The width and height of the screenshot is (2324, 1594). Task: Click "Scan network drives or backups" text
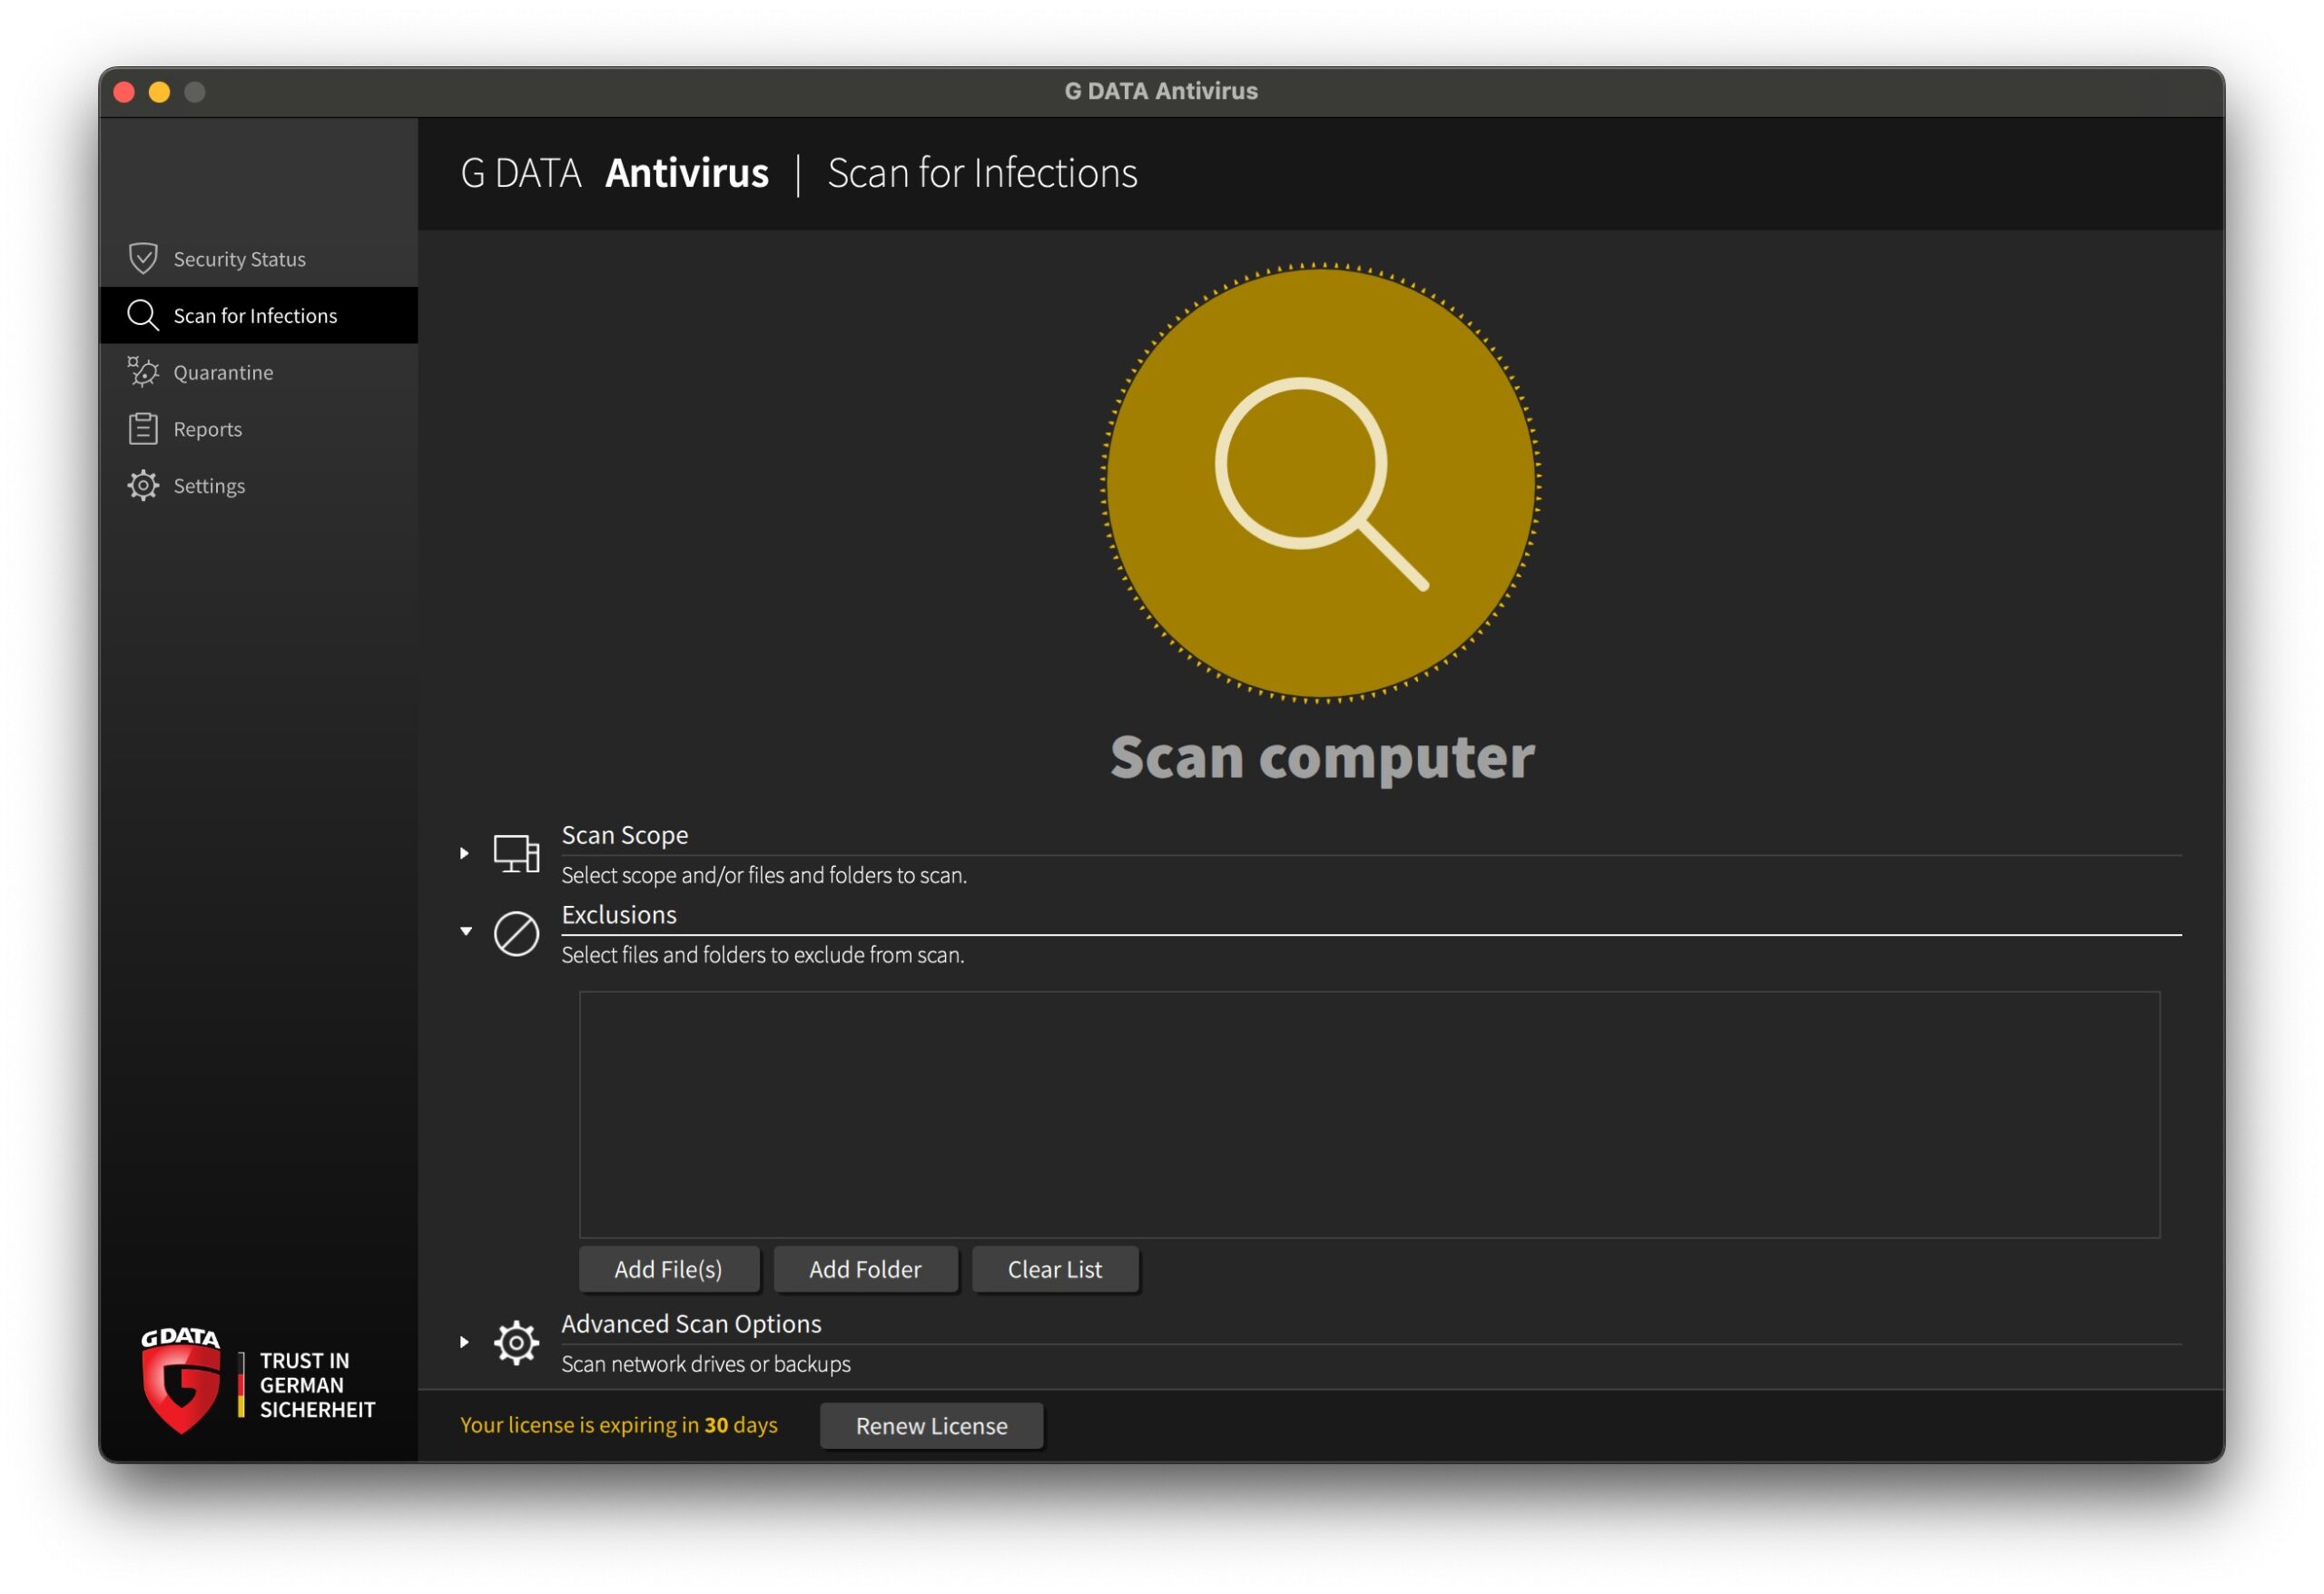pyautogui.click(x=706, y=1364)
